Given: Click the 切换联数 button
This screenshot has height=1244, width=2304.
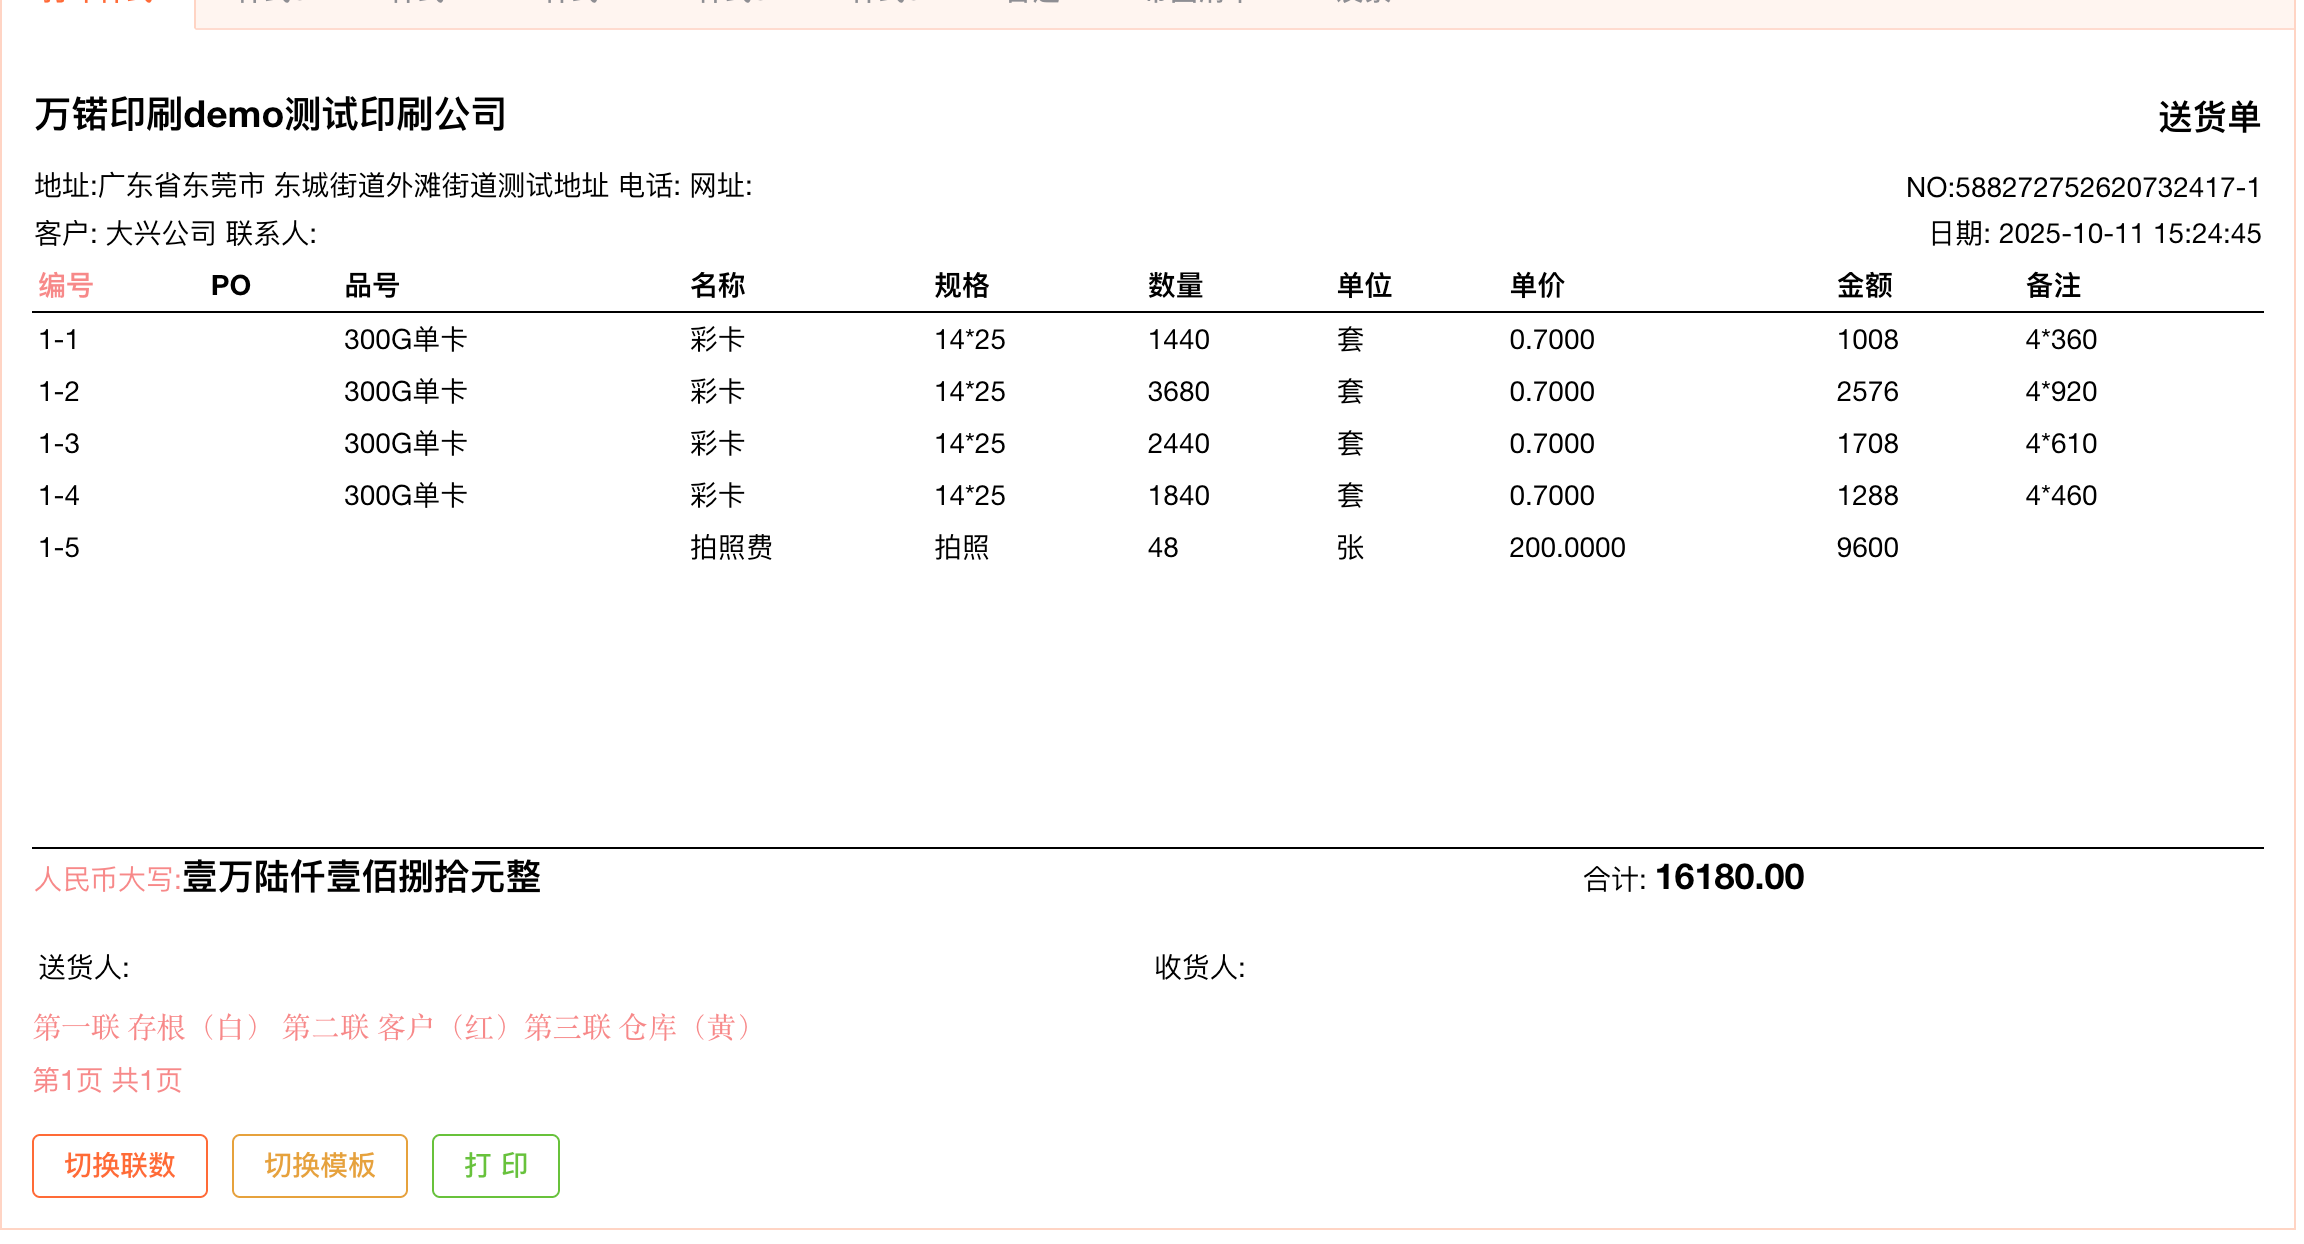Looking at the screenshot, I should point(119,1165).
